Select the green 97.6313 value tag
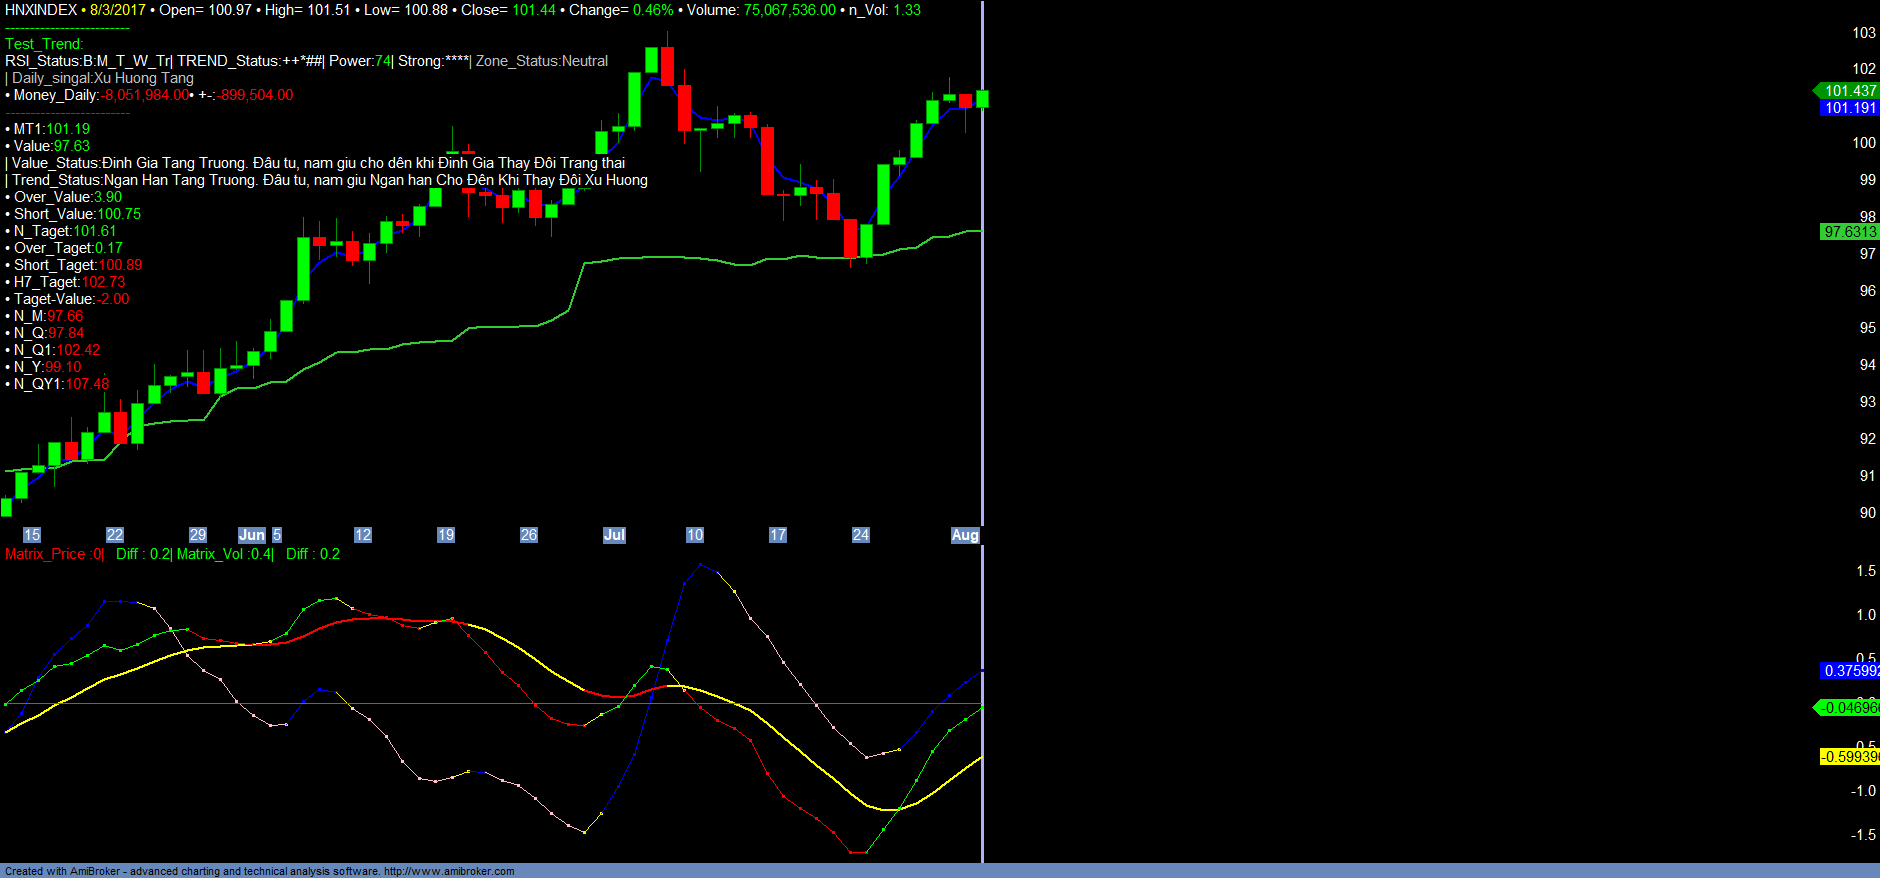This screenshot has height=878, width=1880. (x=1849, y=232)
